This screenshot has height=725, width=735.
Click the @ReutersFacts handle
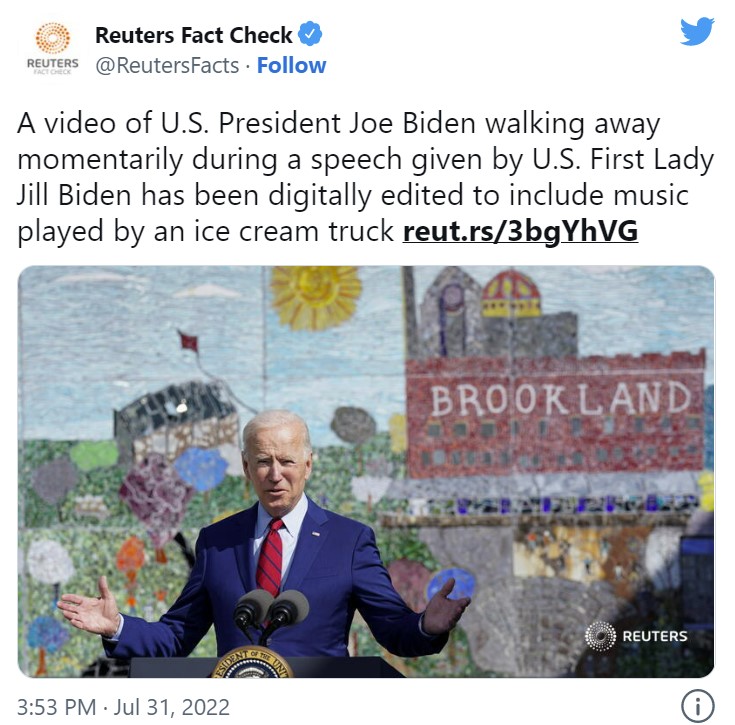click(167, 66)
